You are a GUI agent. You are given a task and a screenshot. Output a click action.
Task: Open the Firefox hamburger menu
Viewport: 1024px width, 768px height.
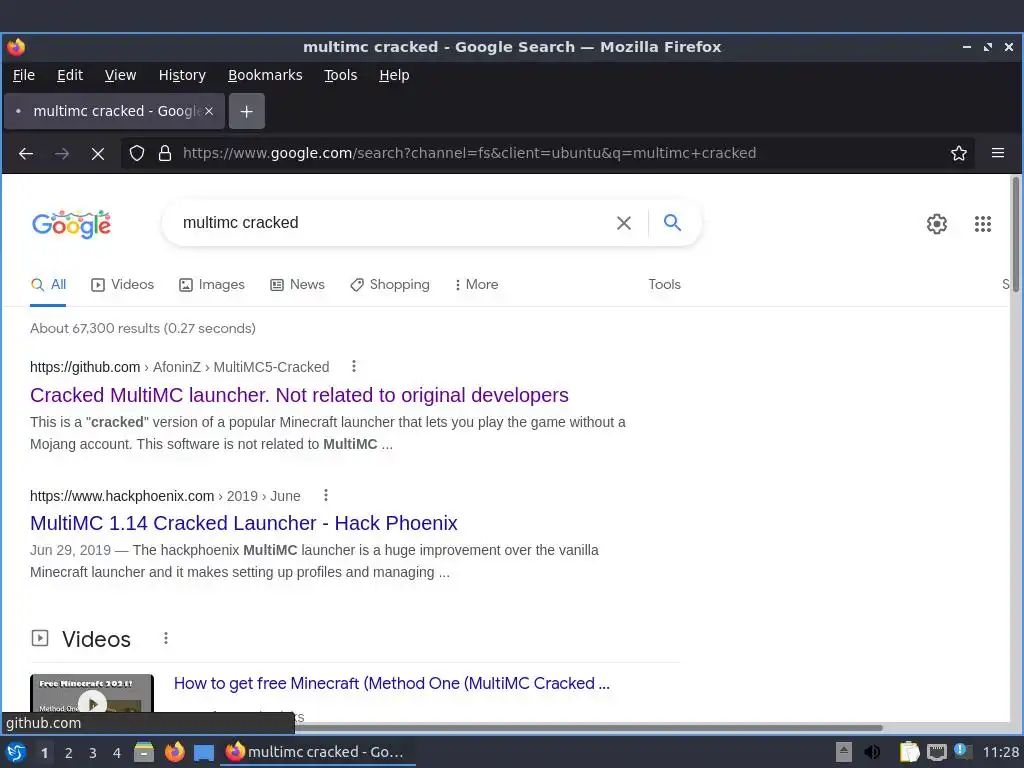pyautogui.click(x=998, y=153)
